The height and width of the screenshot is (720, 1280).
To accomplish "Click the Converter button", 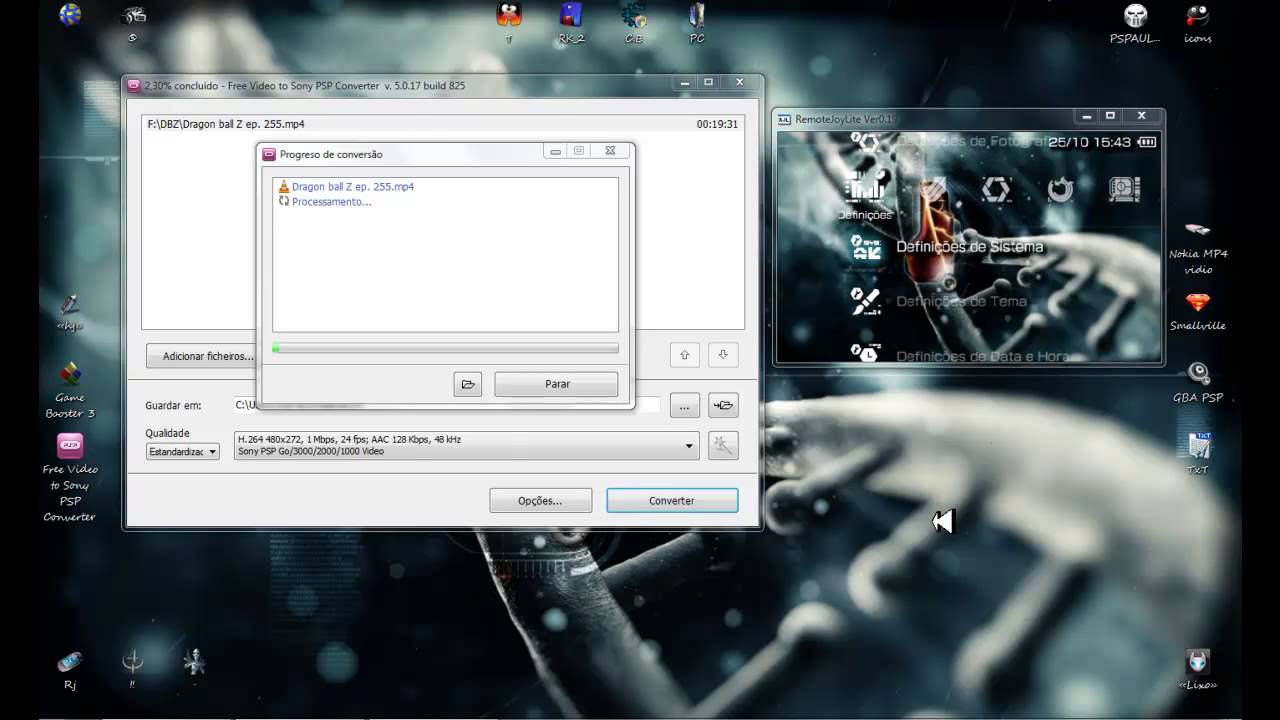I will coord(672,500).
